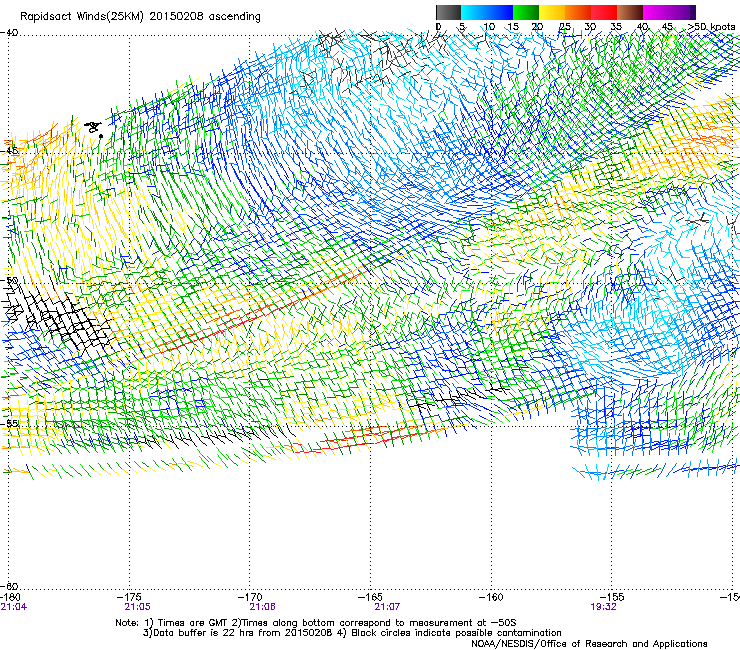
Task: Click the brown 35-40 knots legend swatch
Action: coord(630,12)
